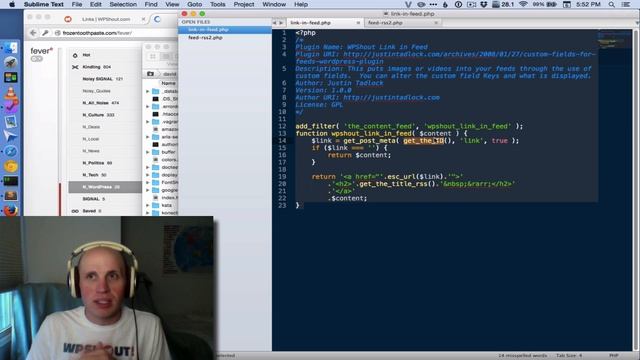Click the PHP syntax selector in status bar
This screenshot has height=360, width=640.
tap(613, 356)
